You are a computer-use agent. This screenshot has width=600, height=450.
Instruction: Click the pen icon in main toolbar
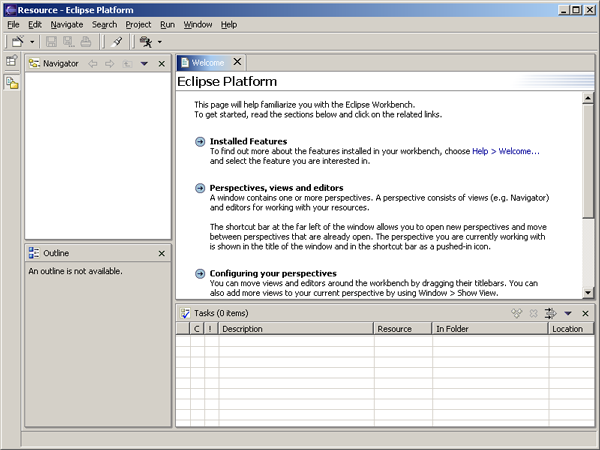(117, 42)
